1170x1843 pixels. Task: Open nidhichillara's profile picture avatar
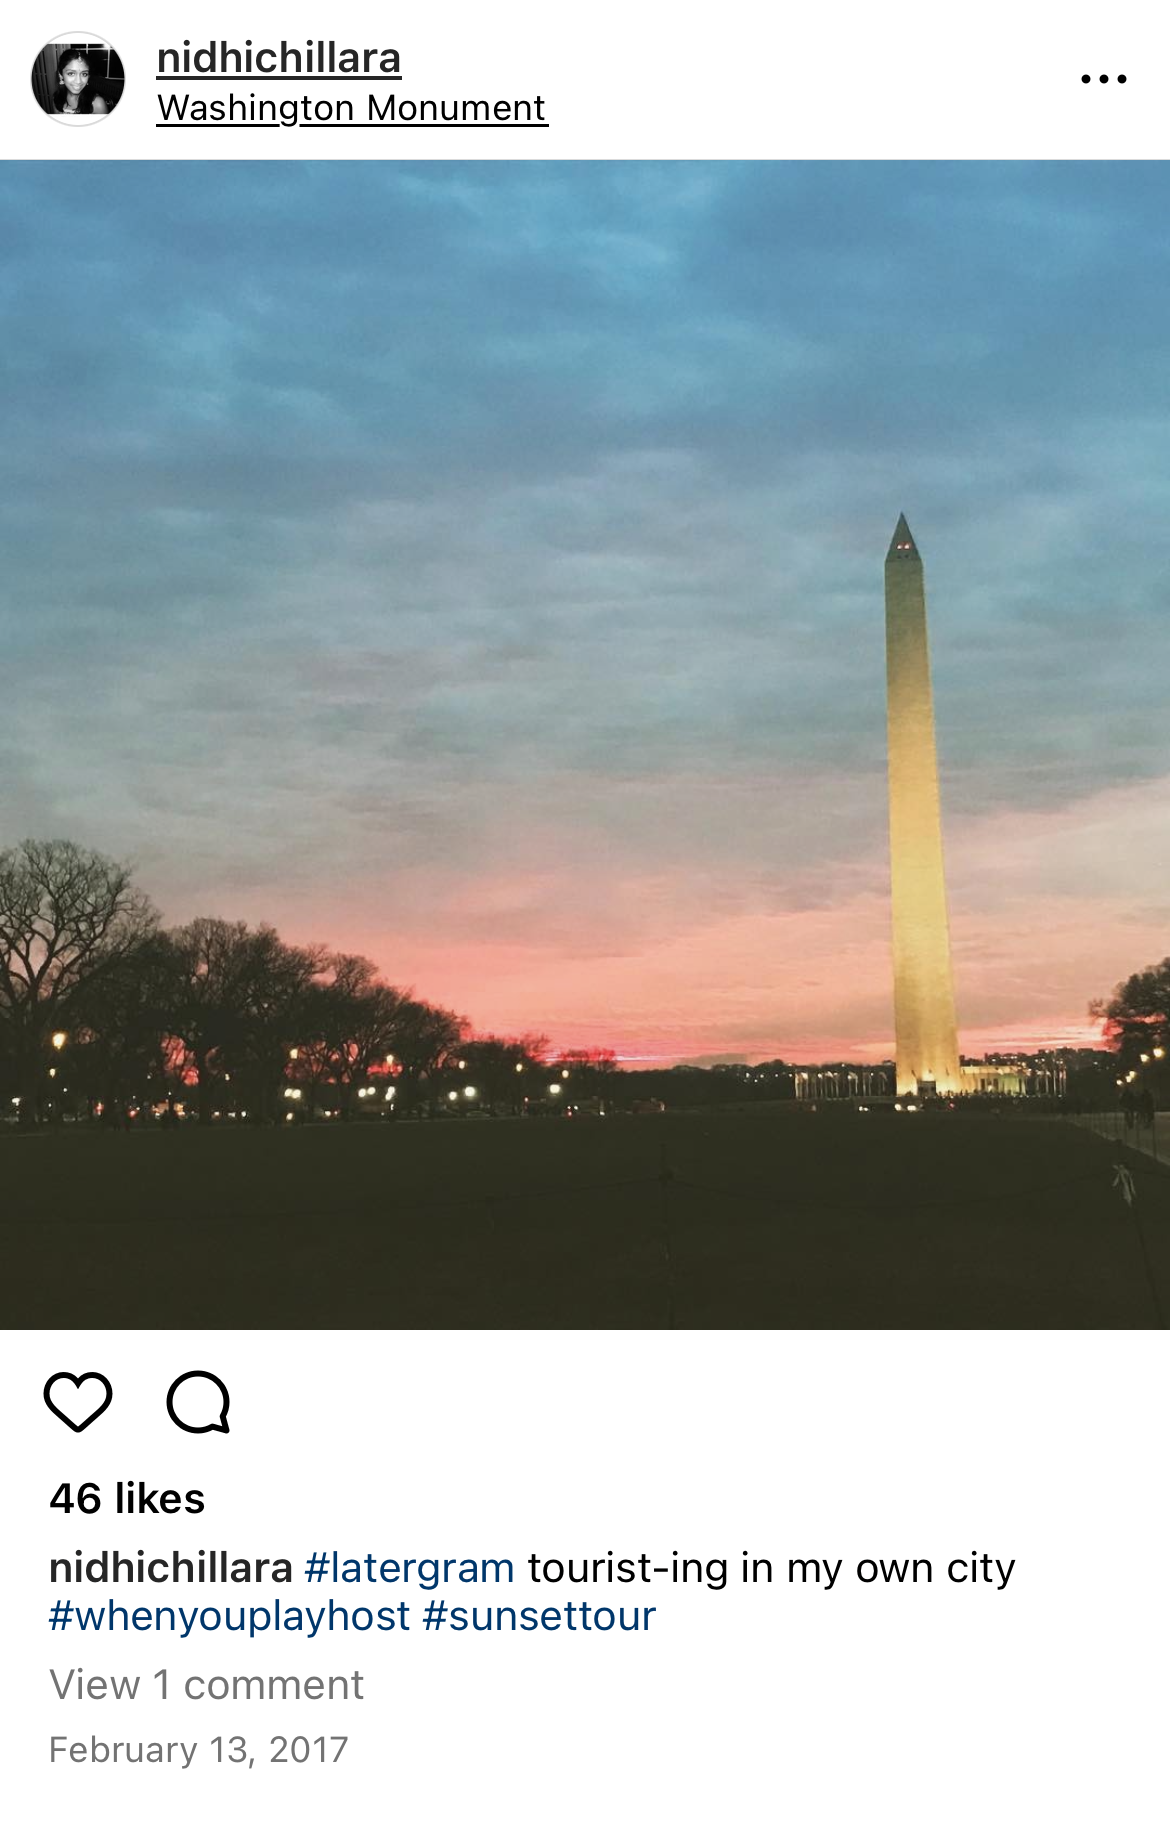pos(78,79)
